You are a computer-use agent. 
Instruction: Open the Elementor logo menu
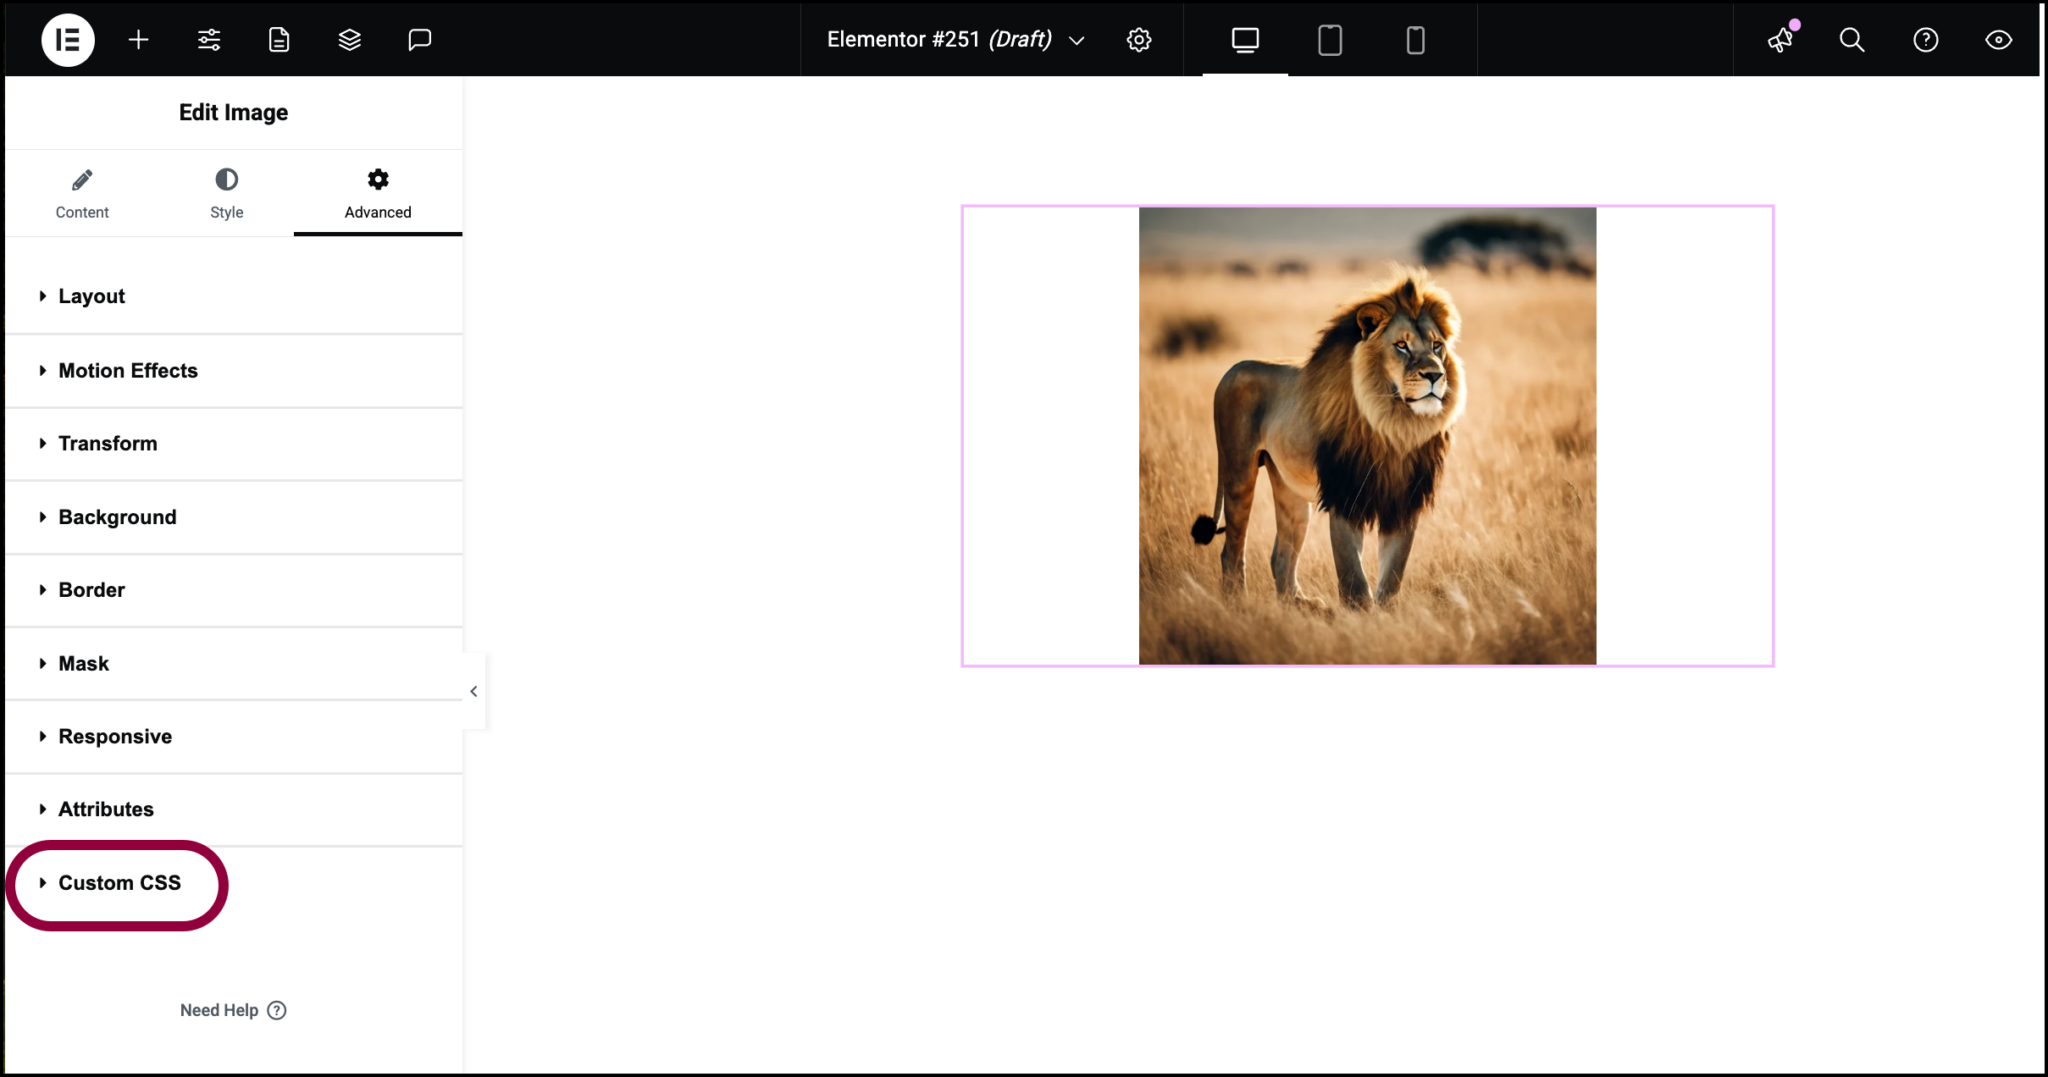click(x=68, y=40)
